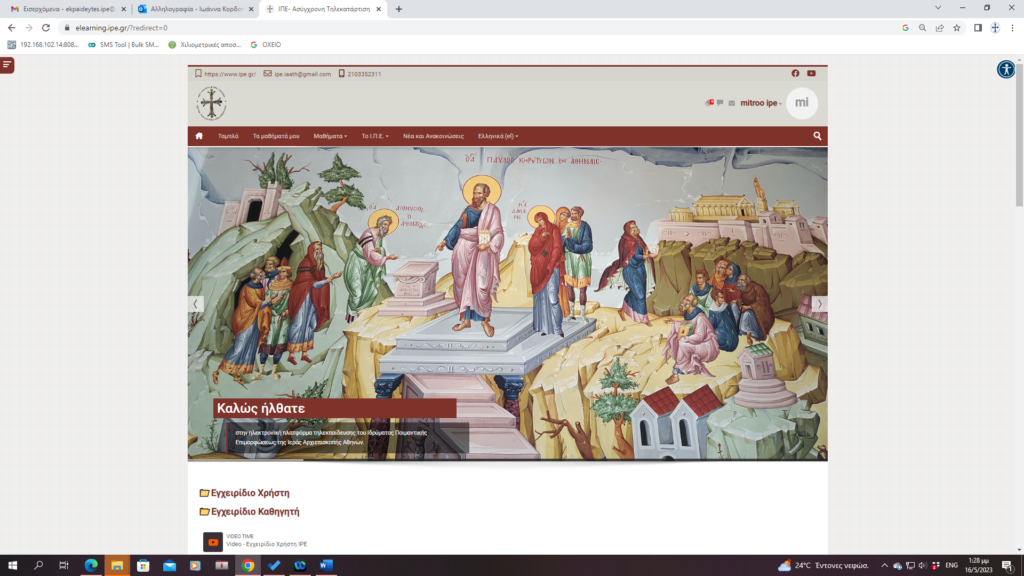Viewport: 1024px width, 576px height.
Task: Bookmark this page with the star icon
Action: click(957, 28)
